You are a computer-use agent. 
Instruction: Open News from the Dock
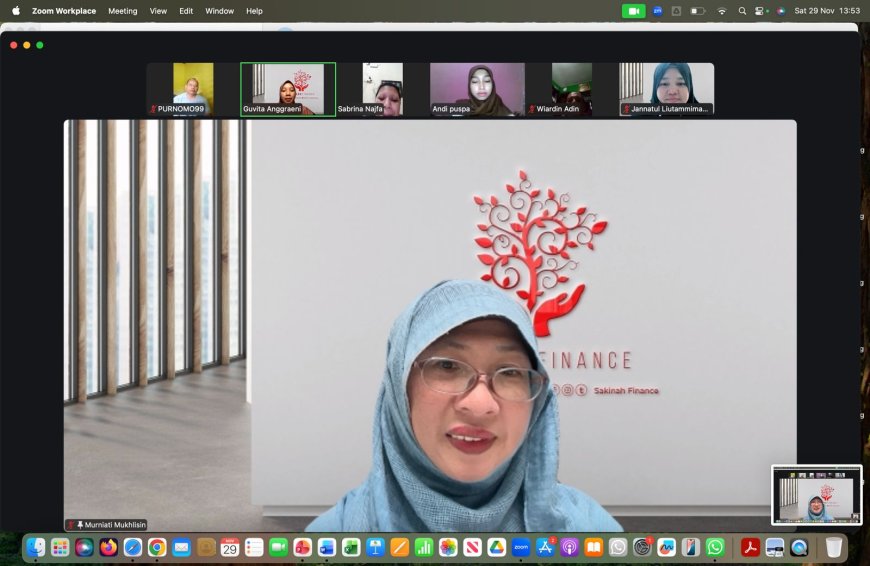pos(473,548)
